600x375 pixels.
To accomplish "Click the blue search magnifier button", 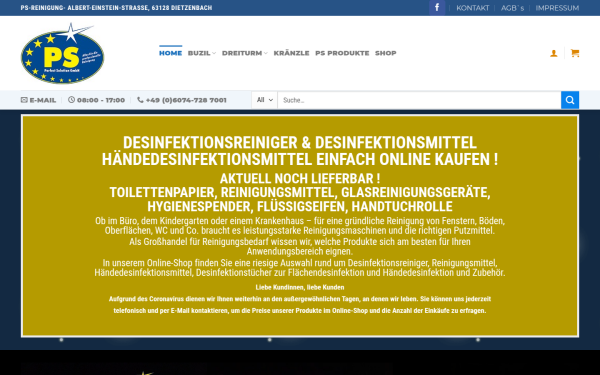I will tap(570, 100).
